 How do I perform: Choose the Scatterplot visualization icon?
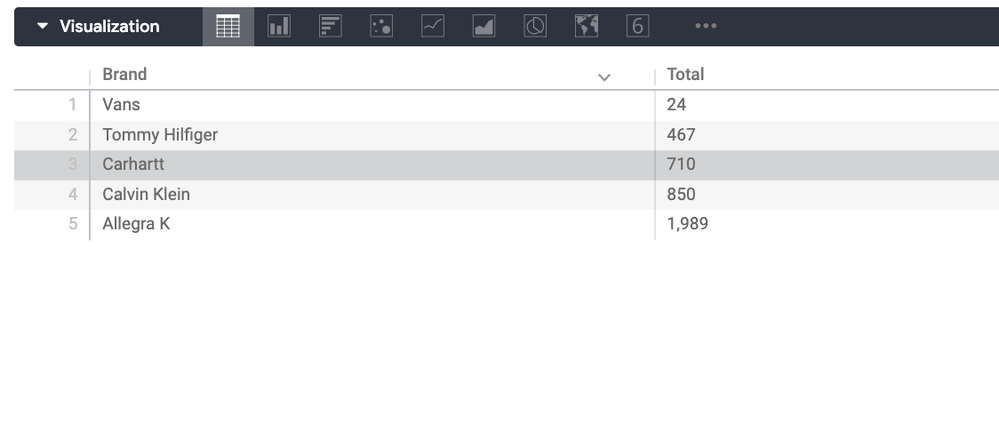[381, 26]
